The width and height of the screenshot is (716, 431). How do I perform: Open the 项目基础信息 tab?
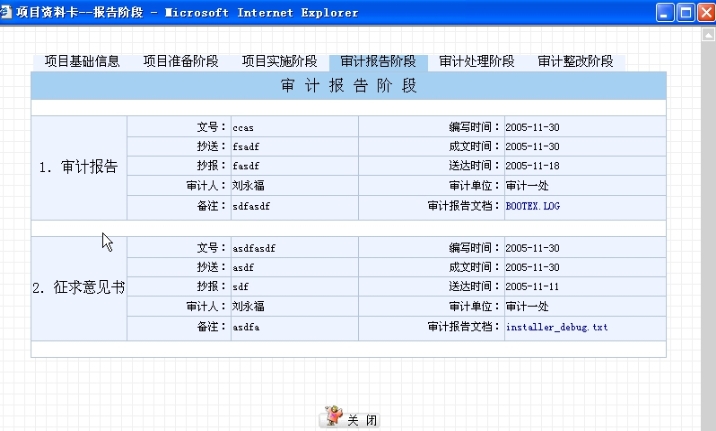[x=82, y=61]
